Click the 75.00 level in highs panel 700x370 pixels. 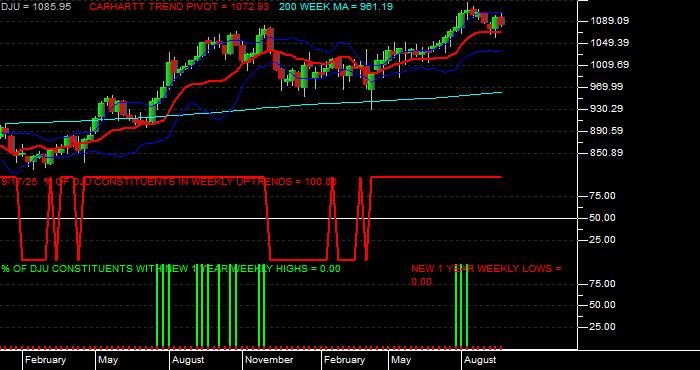point(603,284)
